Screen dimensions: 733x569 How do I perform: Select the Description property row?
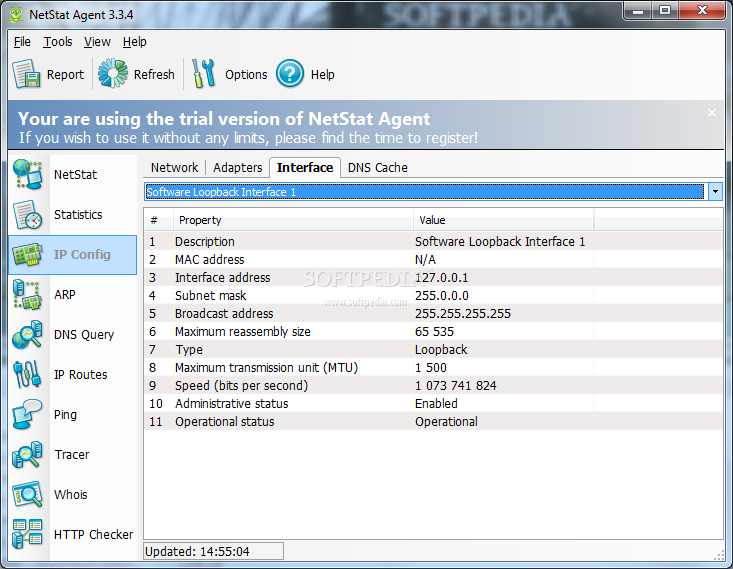coord(433,242)
